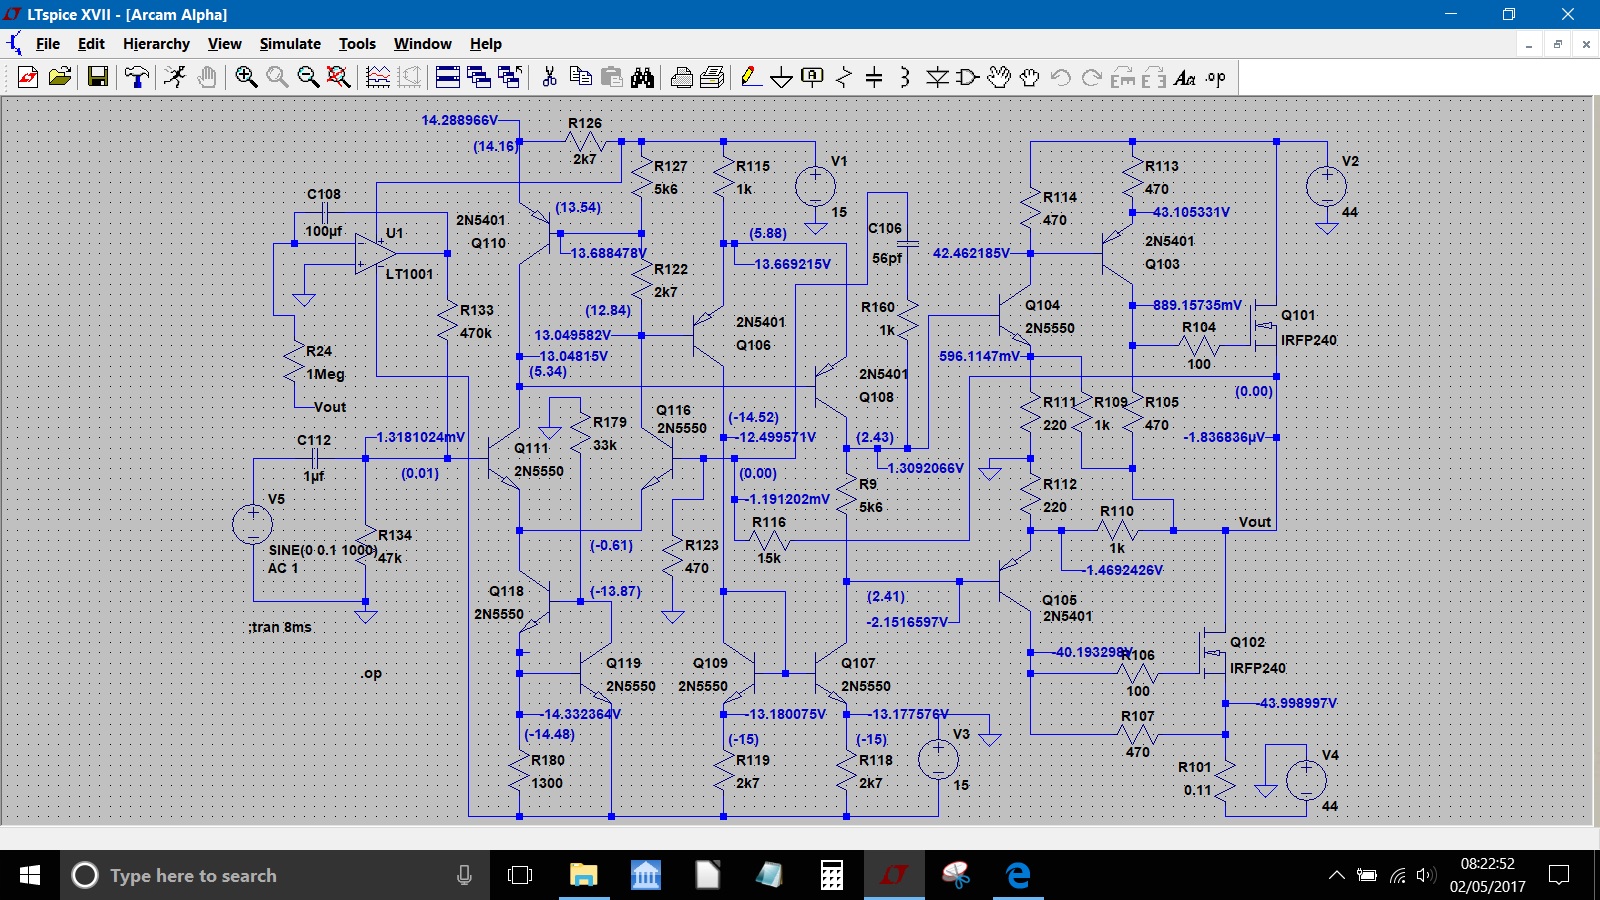The width and height of the screenshot is (1600, 900).
Task: Place a capacitor from the toolbar
Action: pyautogui.click(x=874, y=78)
